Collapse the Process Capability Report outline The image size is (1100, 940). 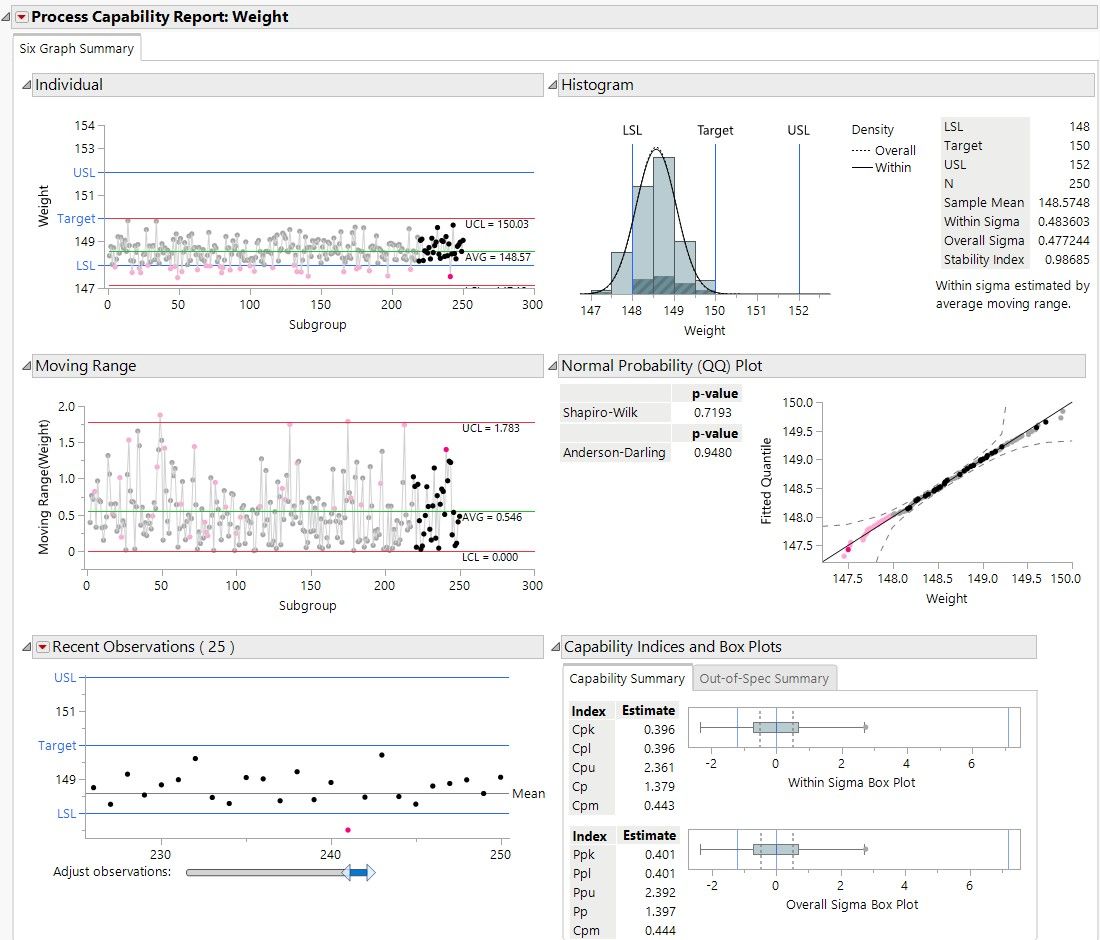tap(7, 16)
